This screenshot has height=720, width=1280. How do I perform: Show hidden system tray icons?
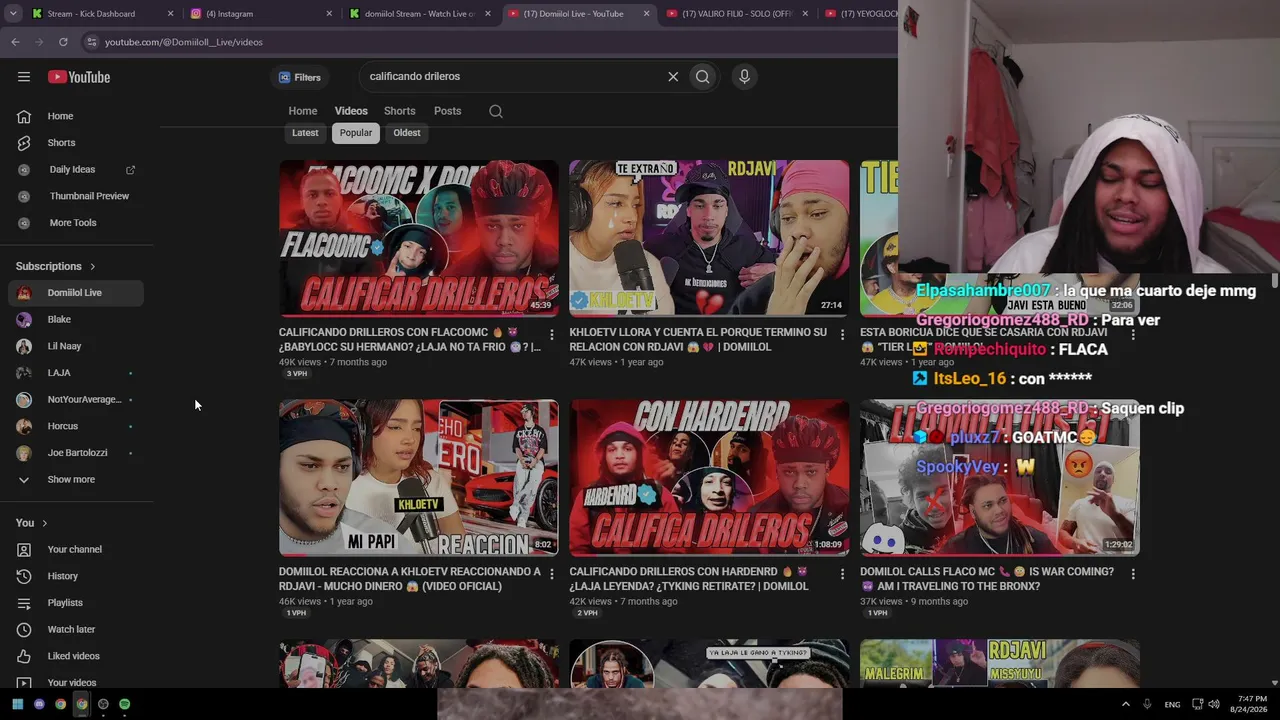click(x=1125, y=704)
